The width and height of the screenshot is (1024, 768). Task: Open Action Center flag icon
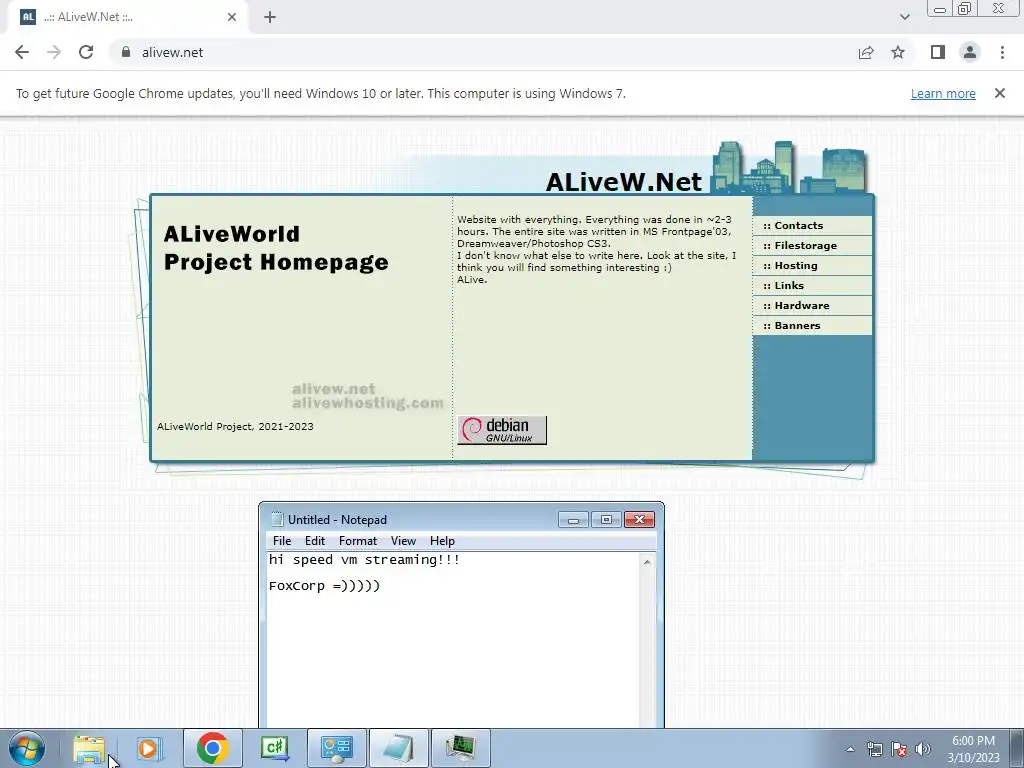(x=899, y=749)
